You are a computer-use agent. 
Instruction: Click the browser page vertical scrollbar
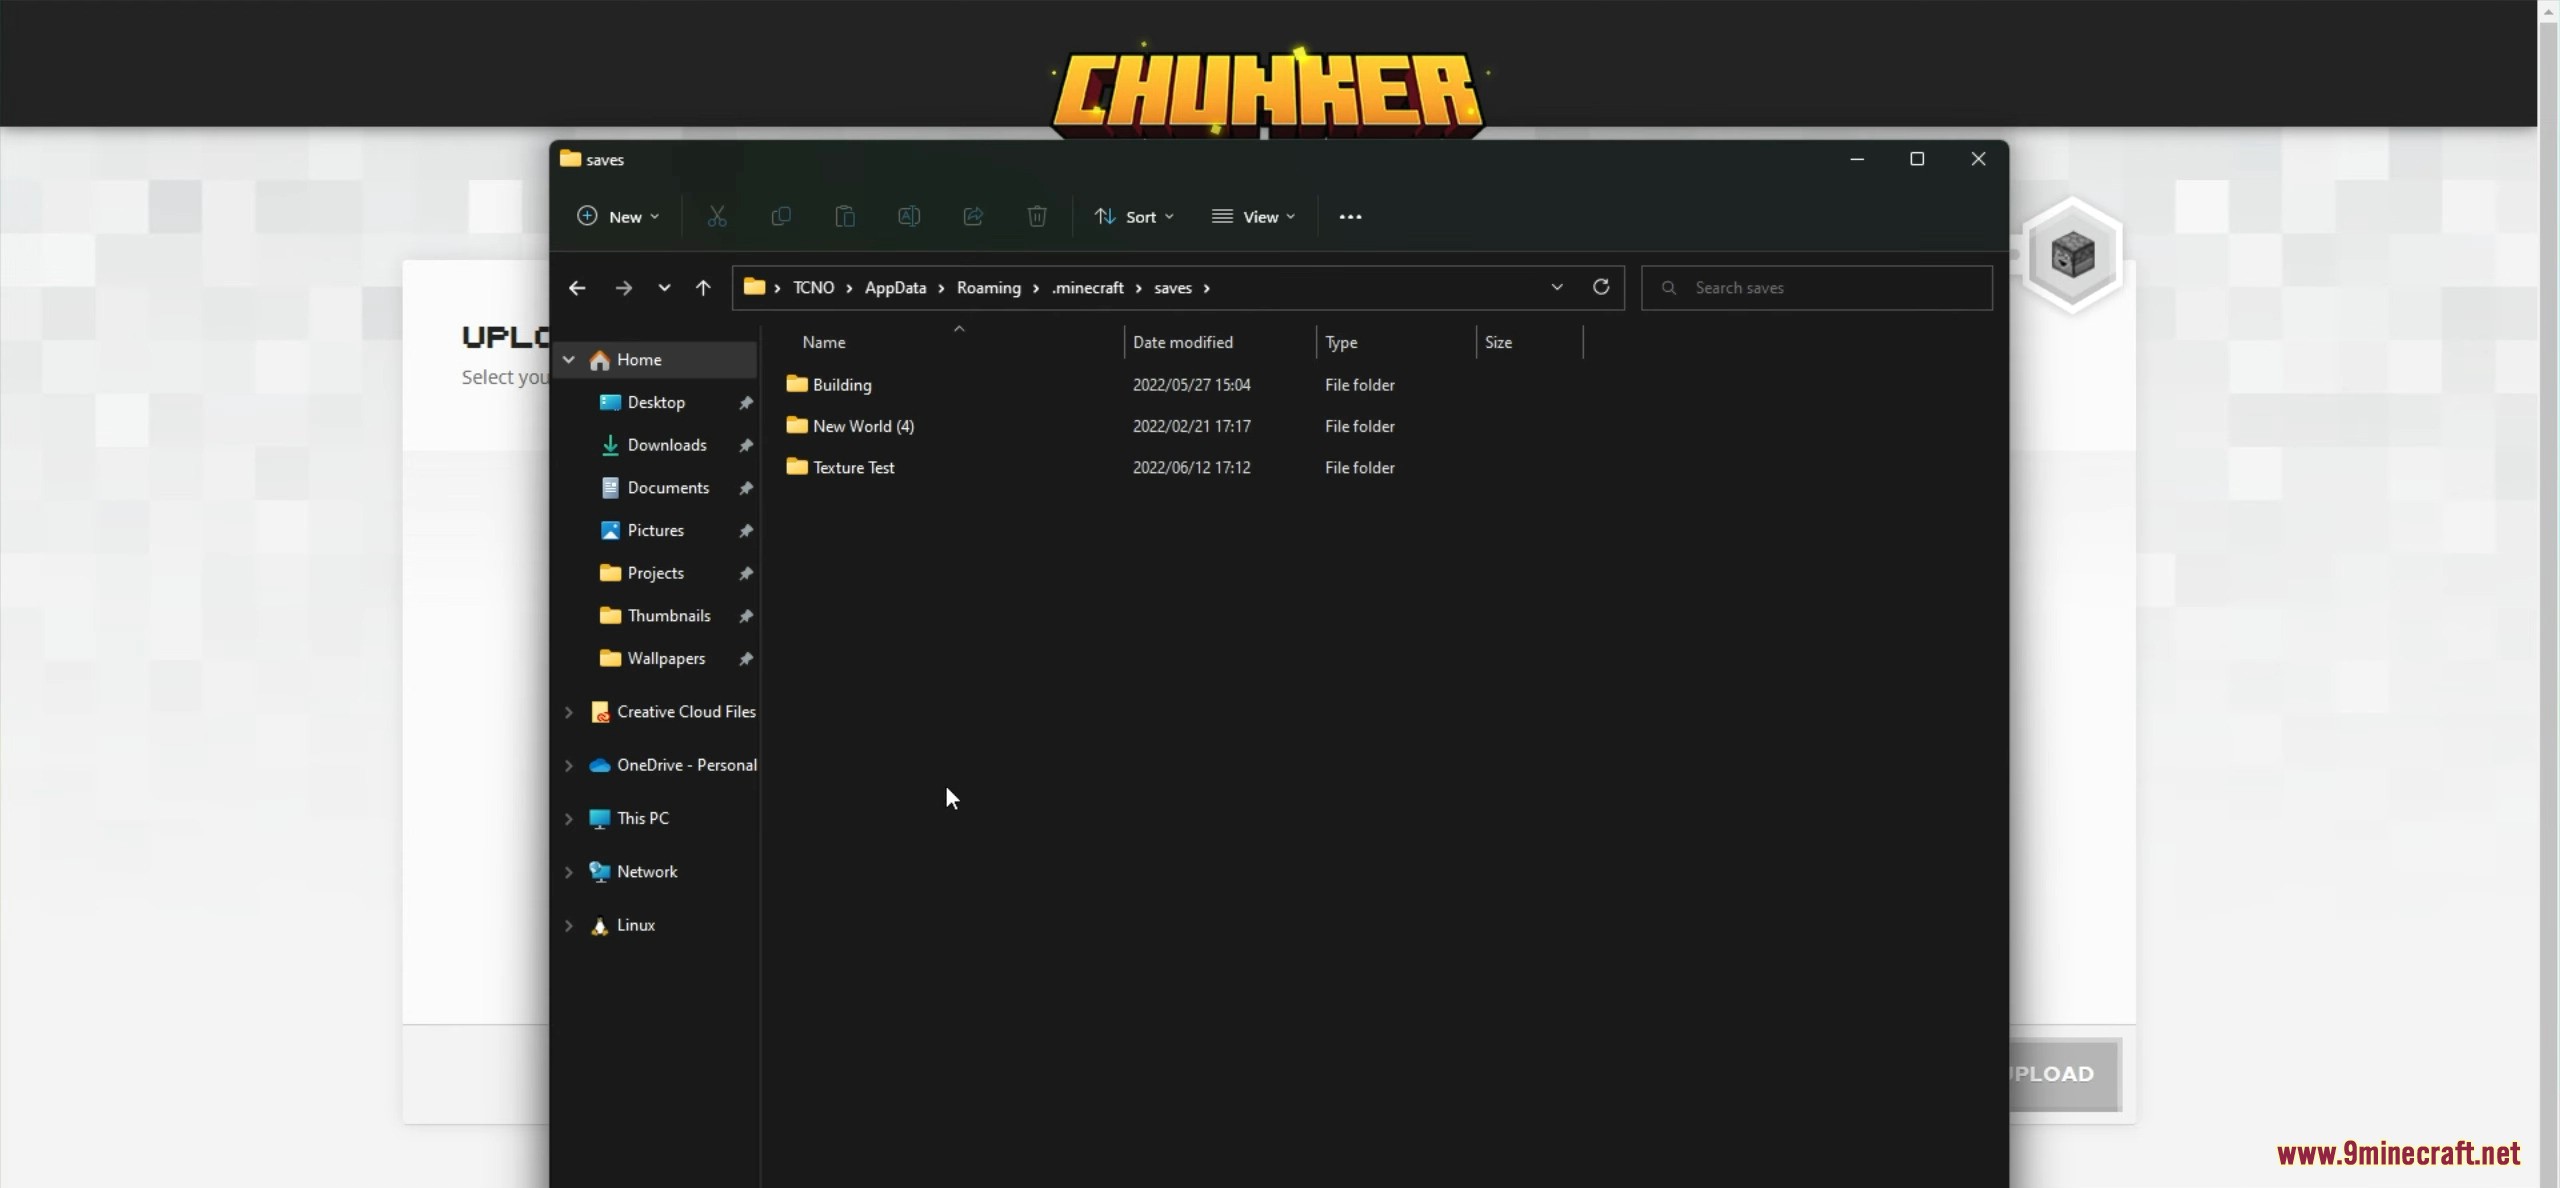pyautogui.click(x=2549, y=594)
